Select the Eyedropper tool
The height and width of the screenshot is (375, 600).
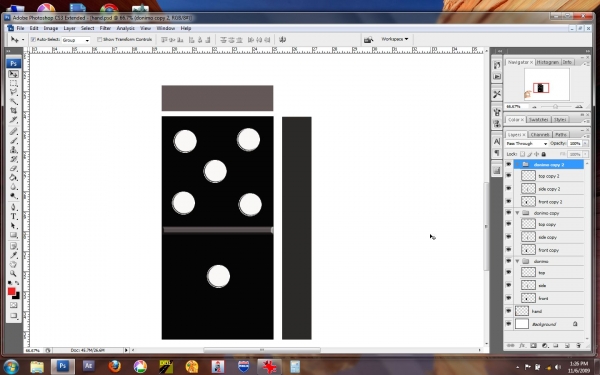(13, 255)
